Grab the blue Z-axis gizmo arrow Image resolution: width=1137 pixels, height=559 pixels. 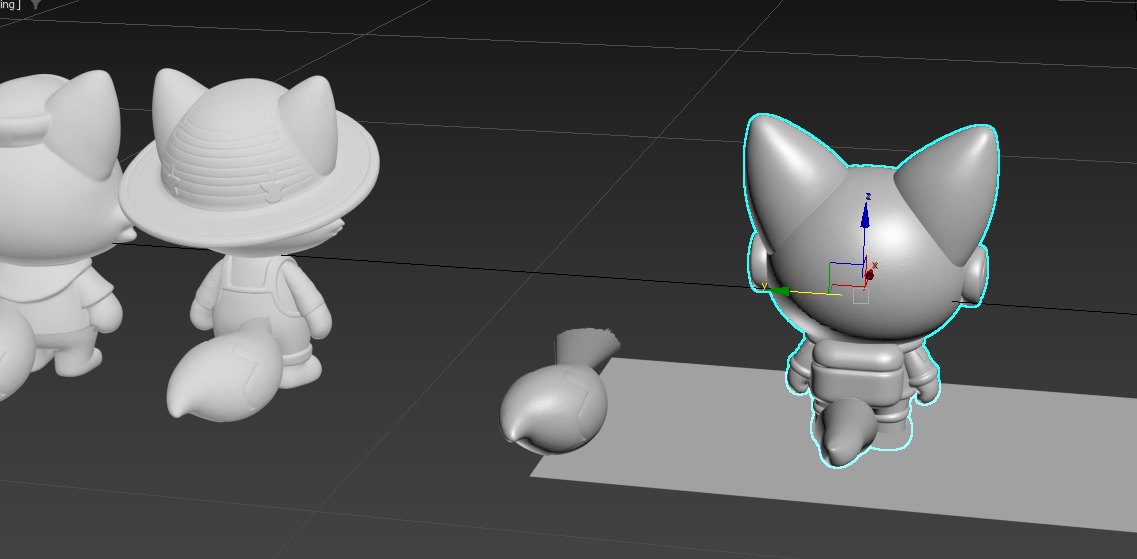(865, 214)
